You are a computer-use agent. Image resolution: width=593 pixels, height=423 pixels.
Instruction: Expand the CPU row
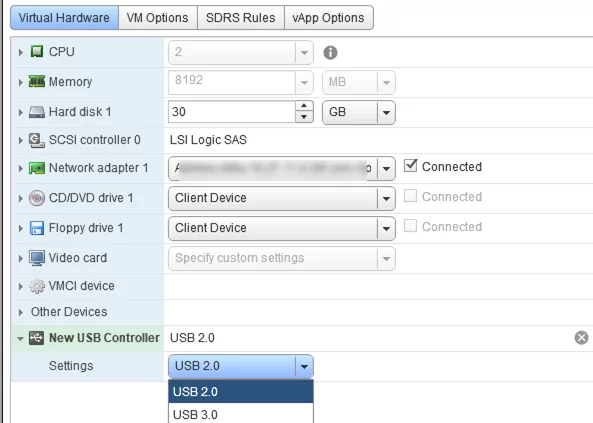(21, 52)
